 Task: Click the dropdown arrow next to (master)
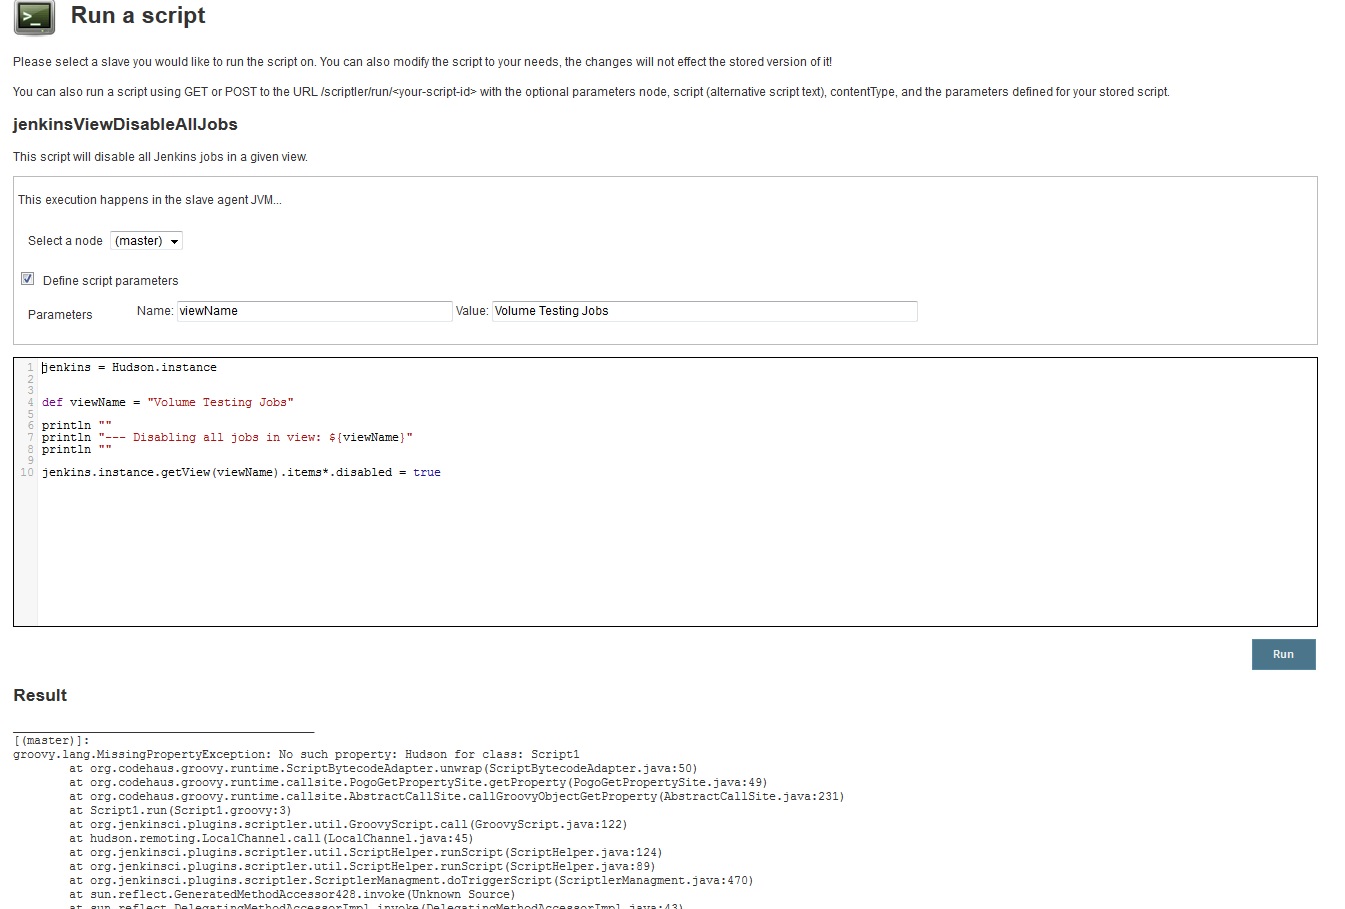172,240
